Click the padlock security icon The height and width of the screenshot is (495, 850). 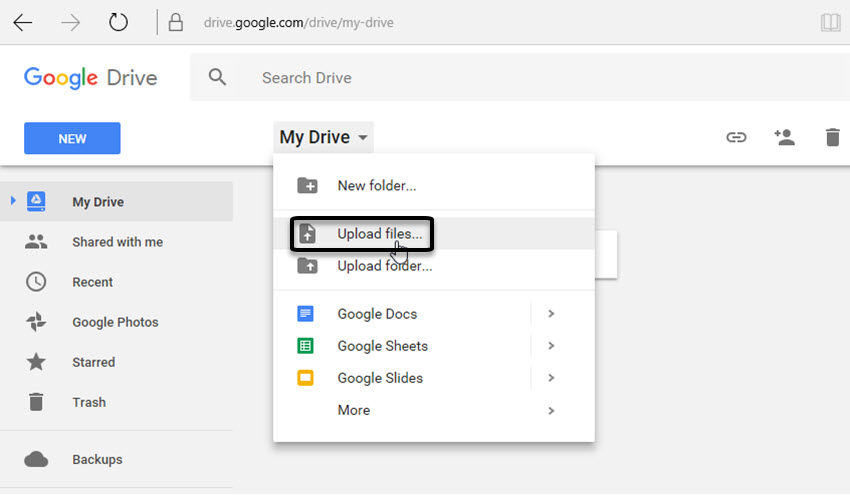tap(176, 22)
